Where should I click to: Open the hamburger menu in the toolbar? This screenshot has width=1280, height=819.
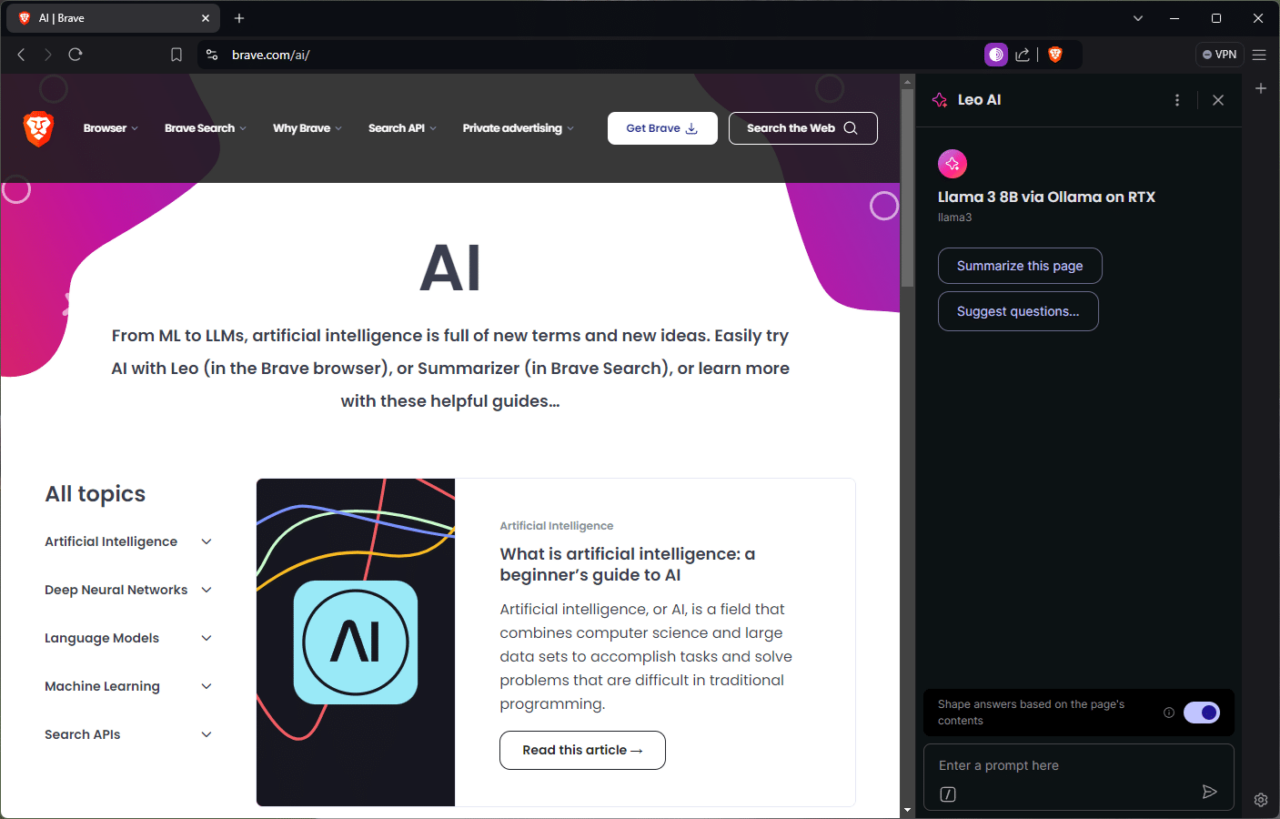pyautogui.click(x=1259, y=54)
